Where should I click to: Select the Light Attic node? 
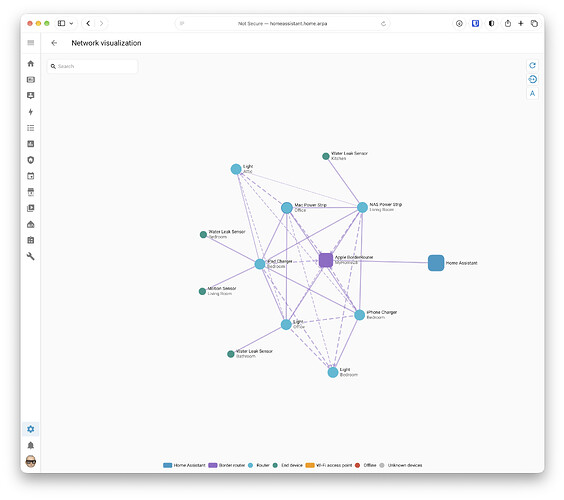tap(236, 169)
